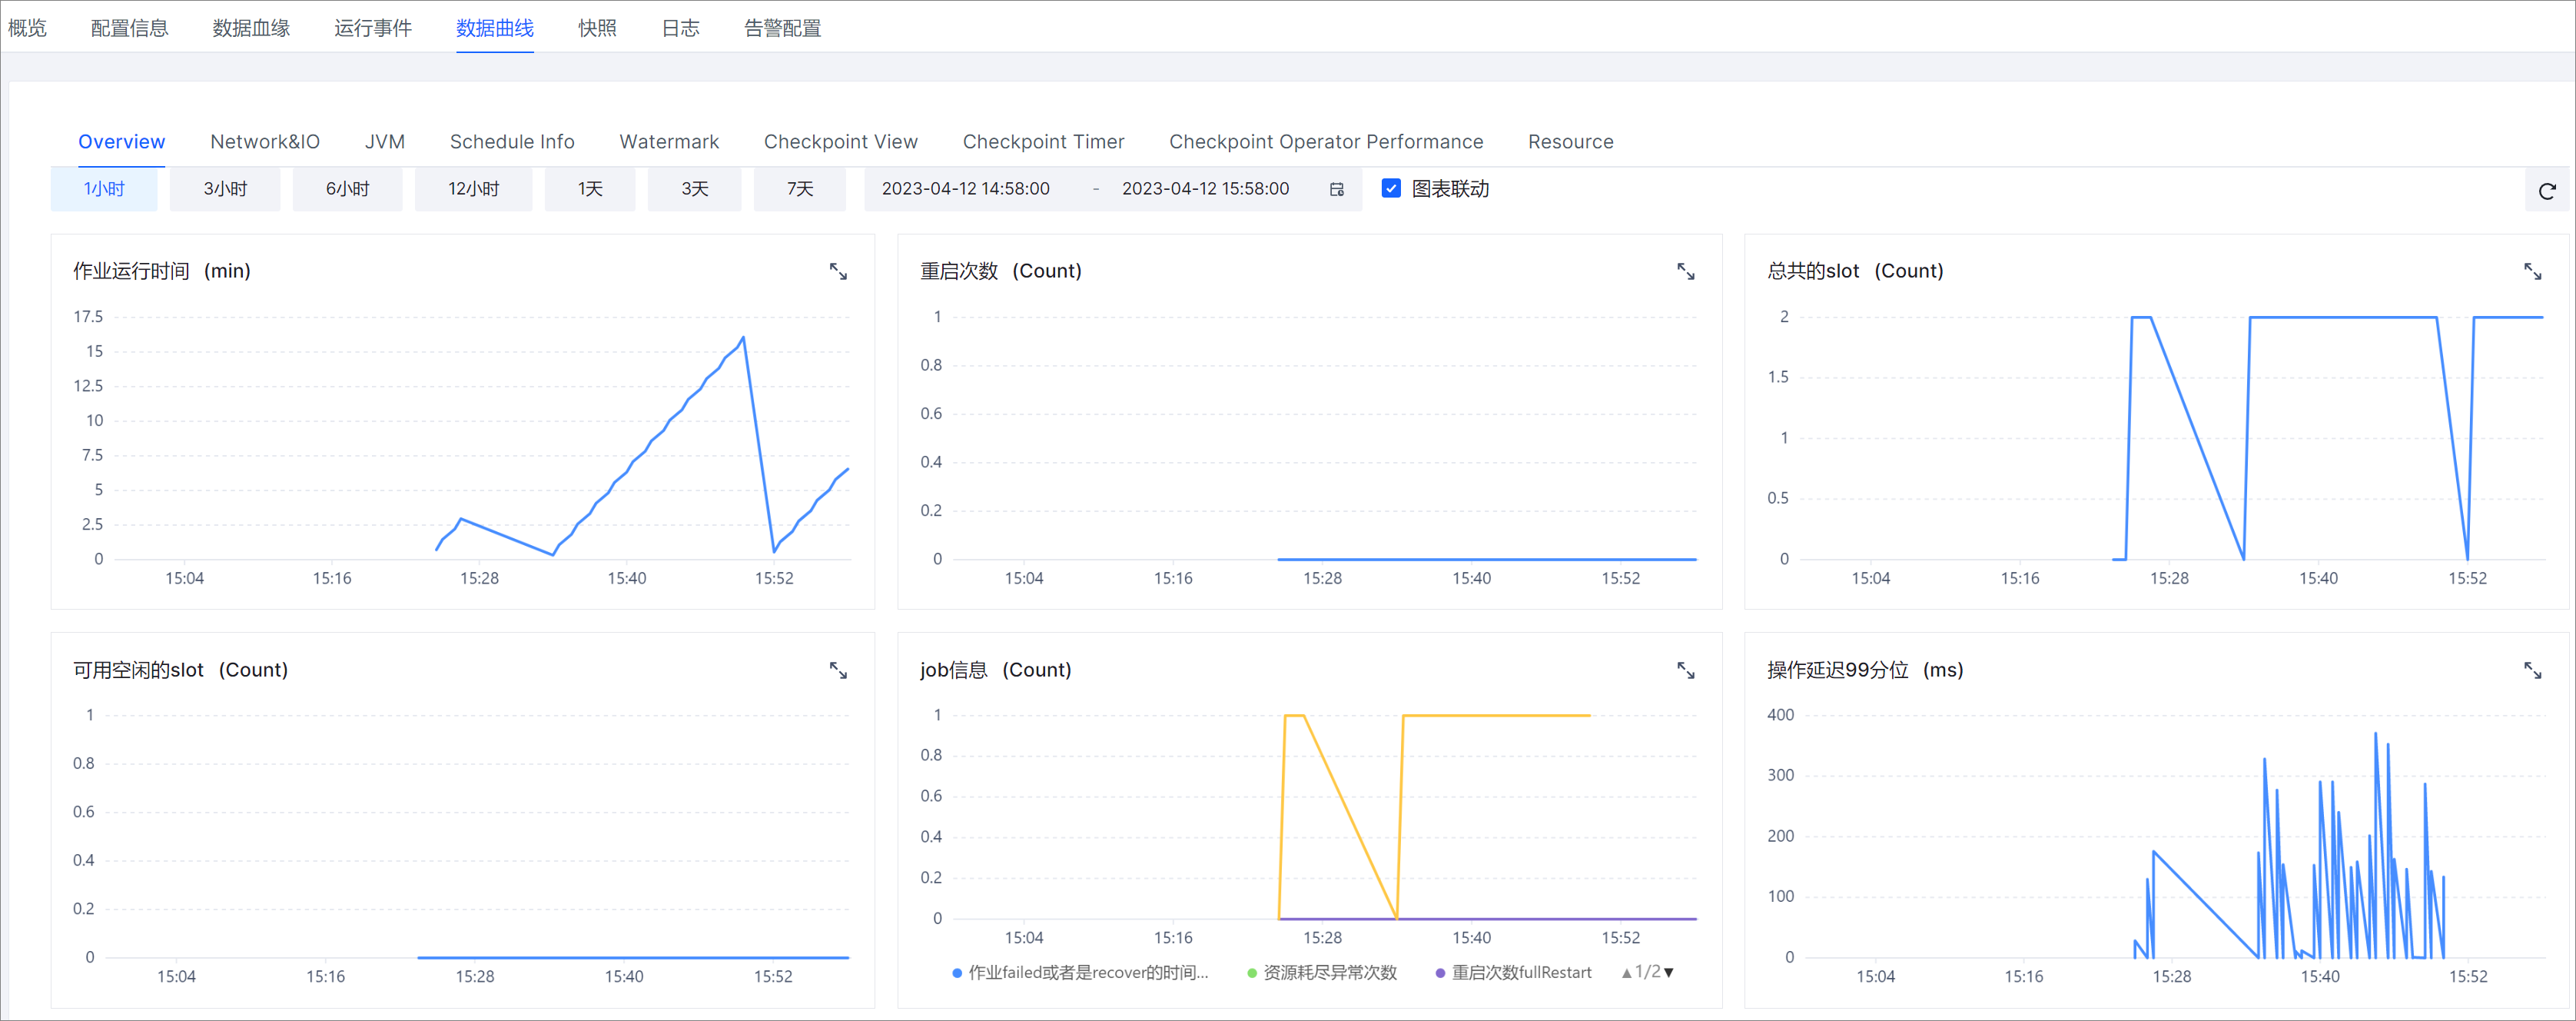Select the 3天 time range
This screenshot has width=2576, height=1021.
click(694, 189)
